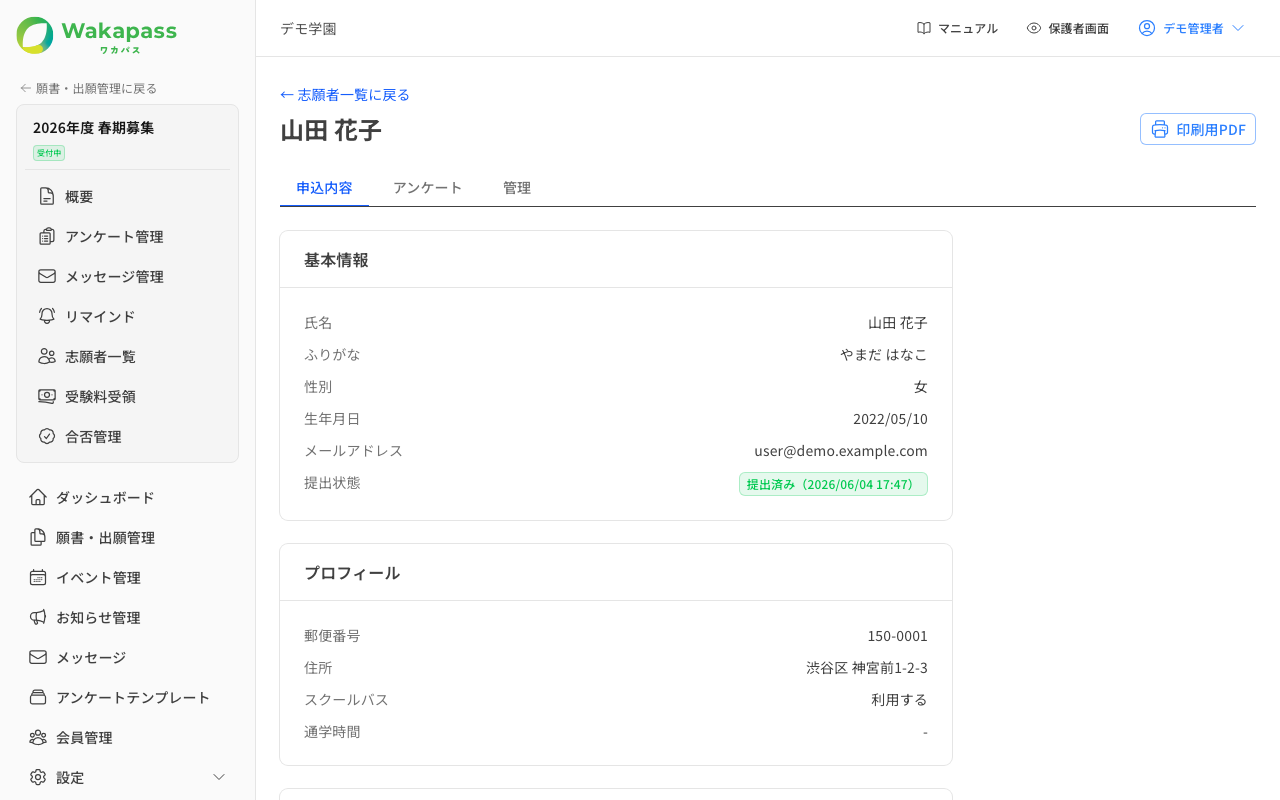The width and height of the screenshot is (1280, 800).
Task: Click the アンケートテンプレート stack icon
Action: 38,697
